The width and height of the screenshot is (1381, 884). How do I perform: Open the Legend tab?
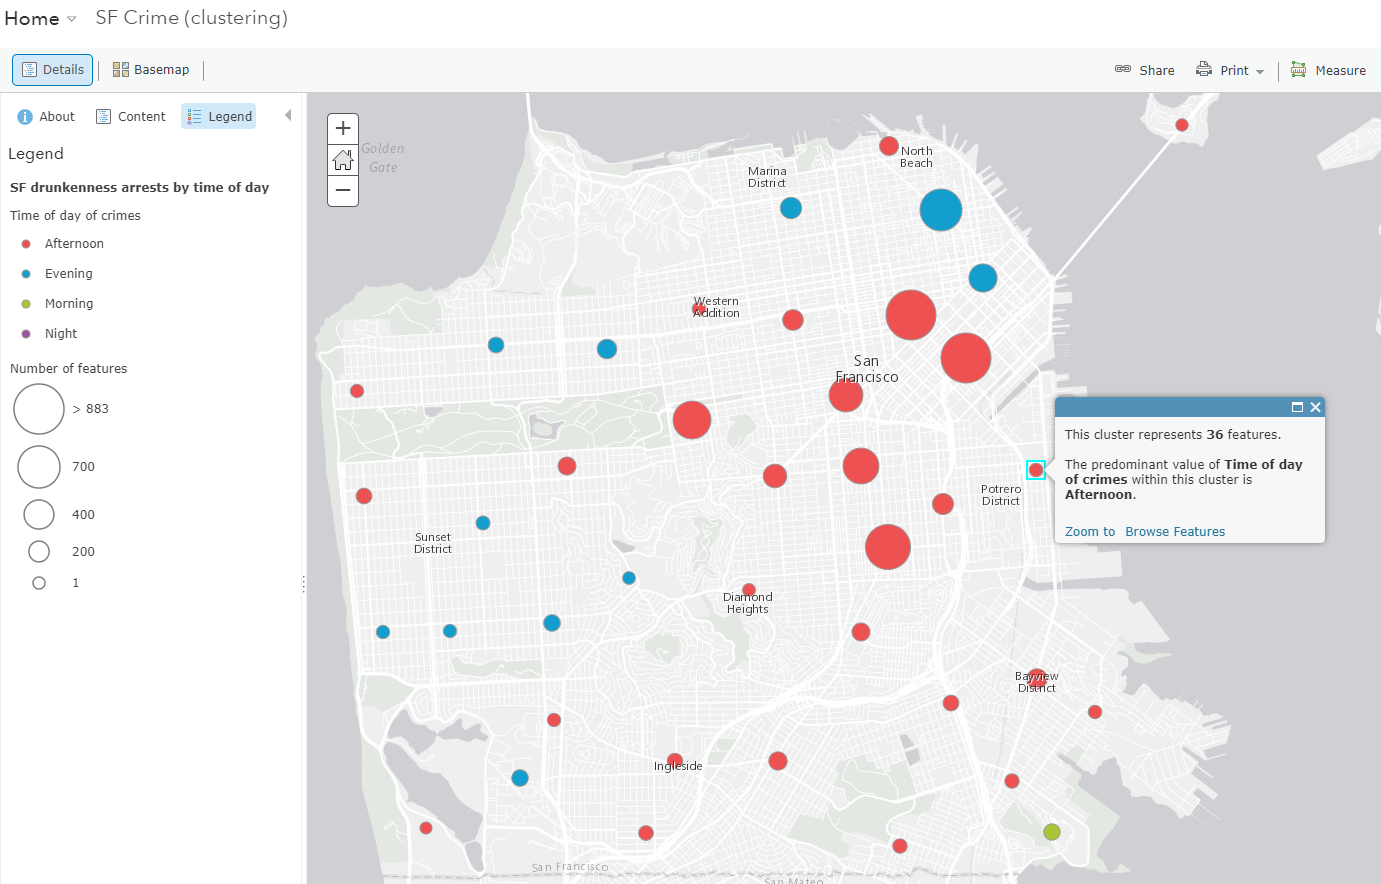(218, 116)
